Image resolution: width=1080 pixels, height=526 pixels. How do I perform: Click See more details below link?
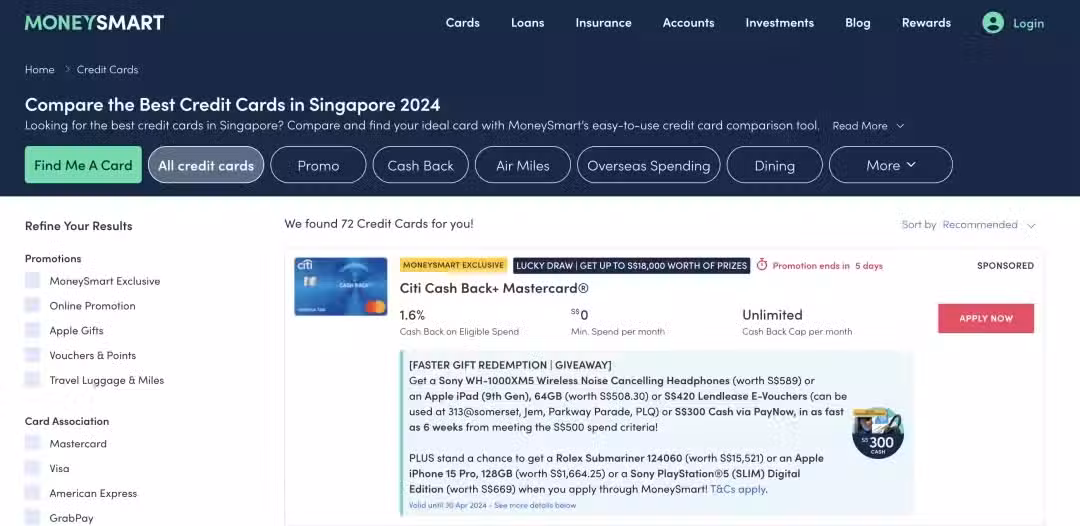coord(534,505)
